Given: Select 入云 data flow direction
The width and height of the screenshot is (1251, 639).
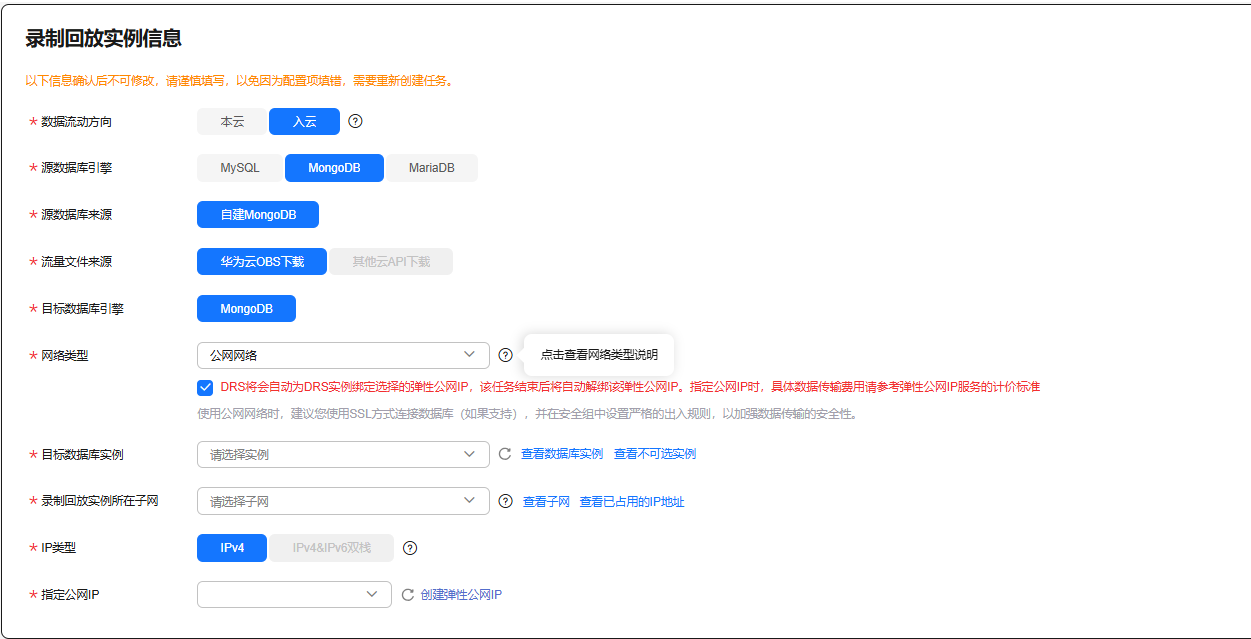Looking at the screenshot, I should (x=304, y=121).
